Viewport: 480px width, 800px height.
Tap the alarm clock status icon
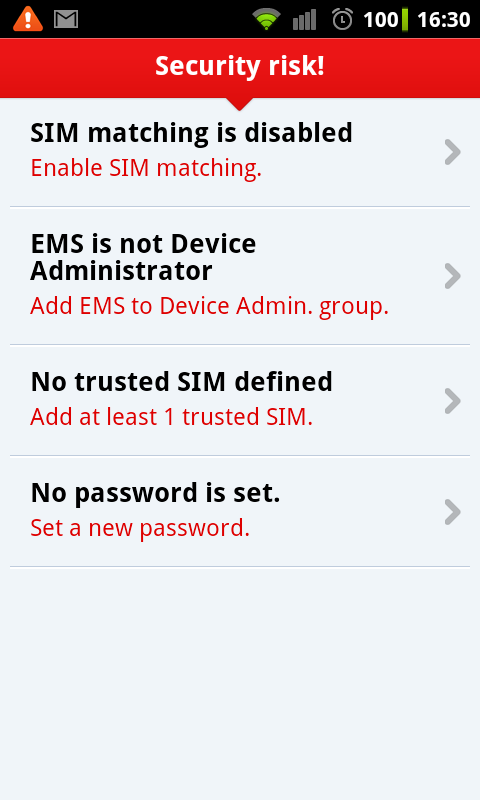[342, 19]
